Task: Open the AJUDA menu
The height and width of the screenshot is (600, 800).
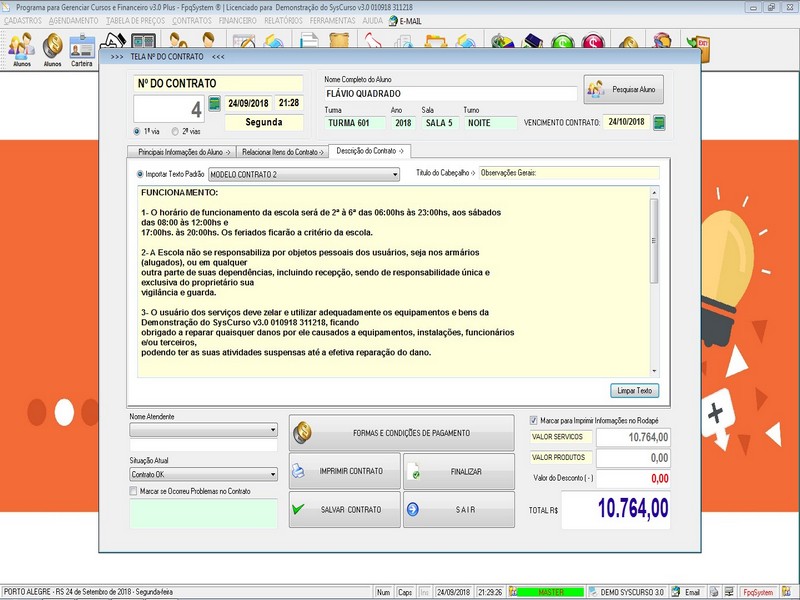Action: (x=372, y=21)
